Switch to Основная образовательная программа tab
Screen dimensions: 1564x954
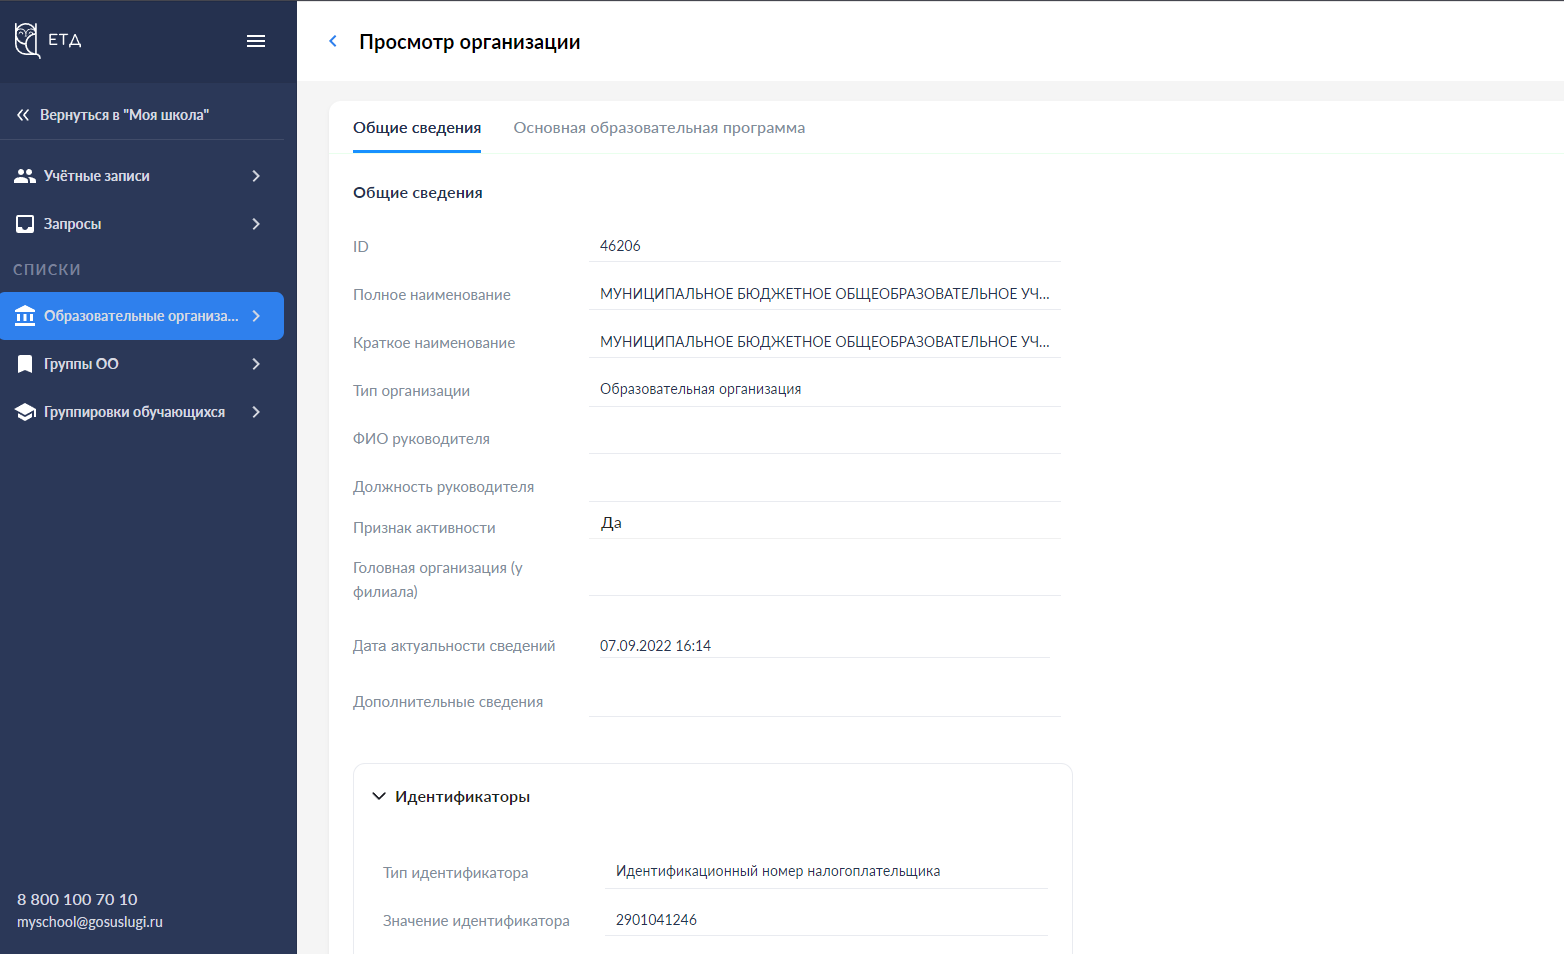pos(659,128)
